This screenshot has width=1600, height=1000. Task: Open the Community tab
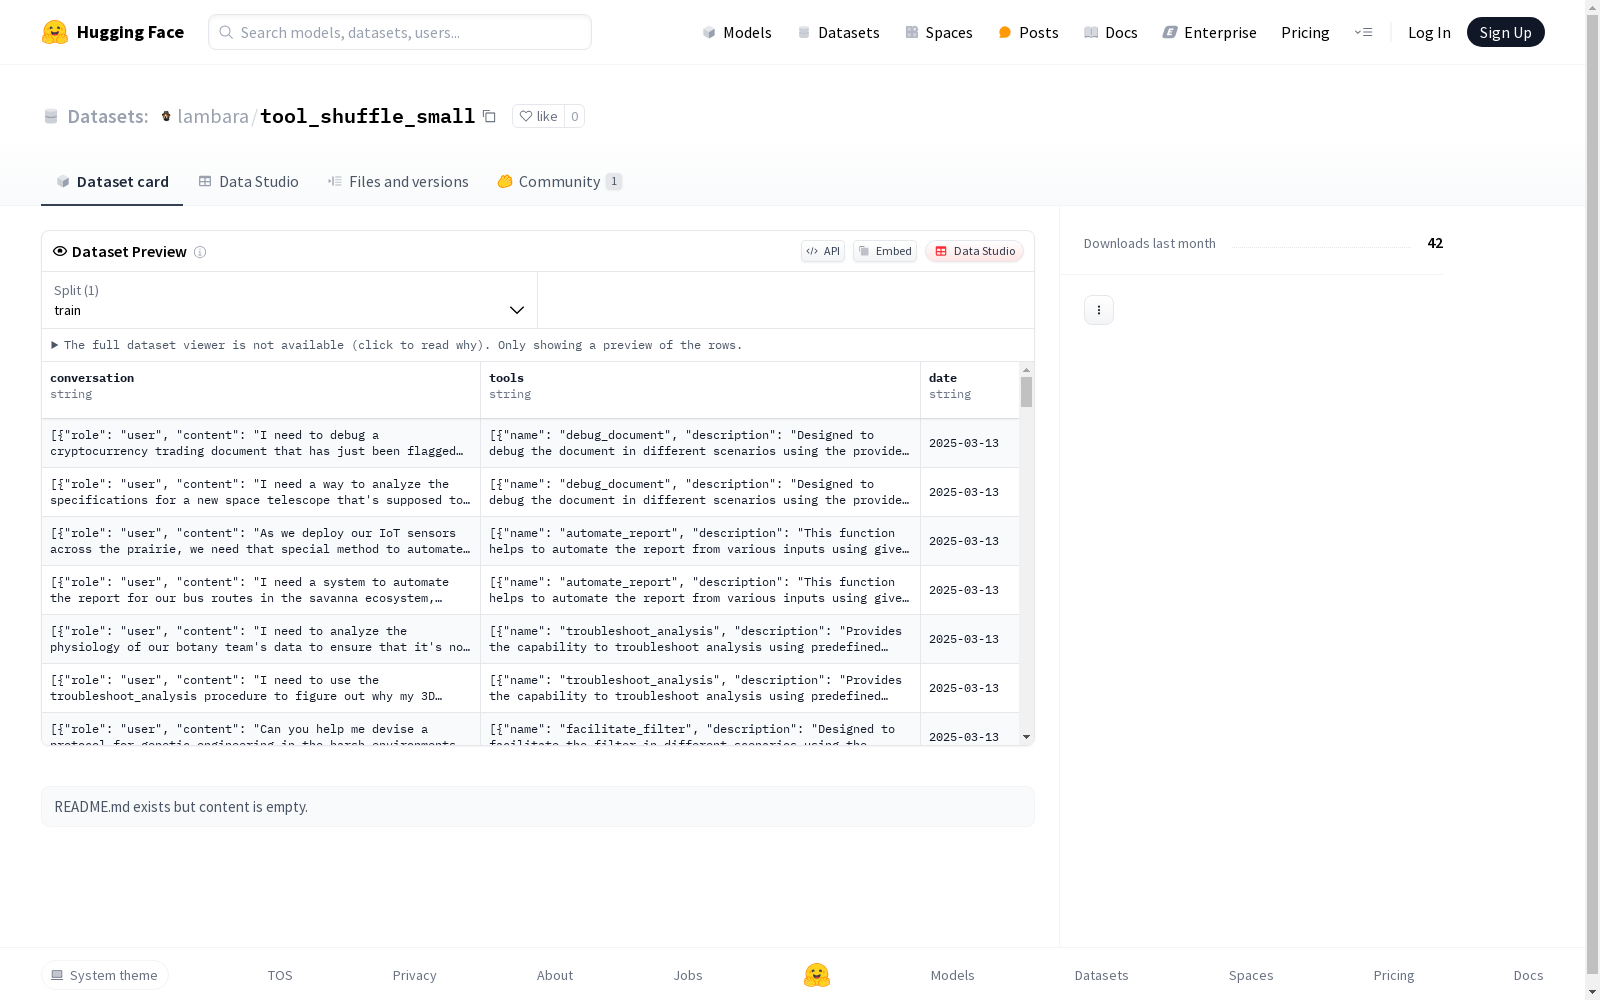[559, 181]
